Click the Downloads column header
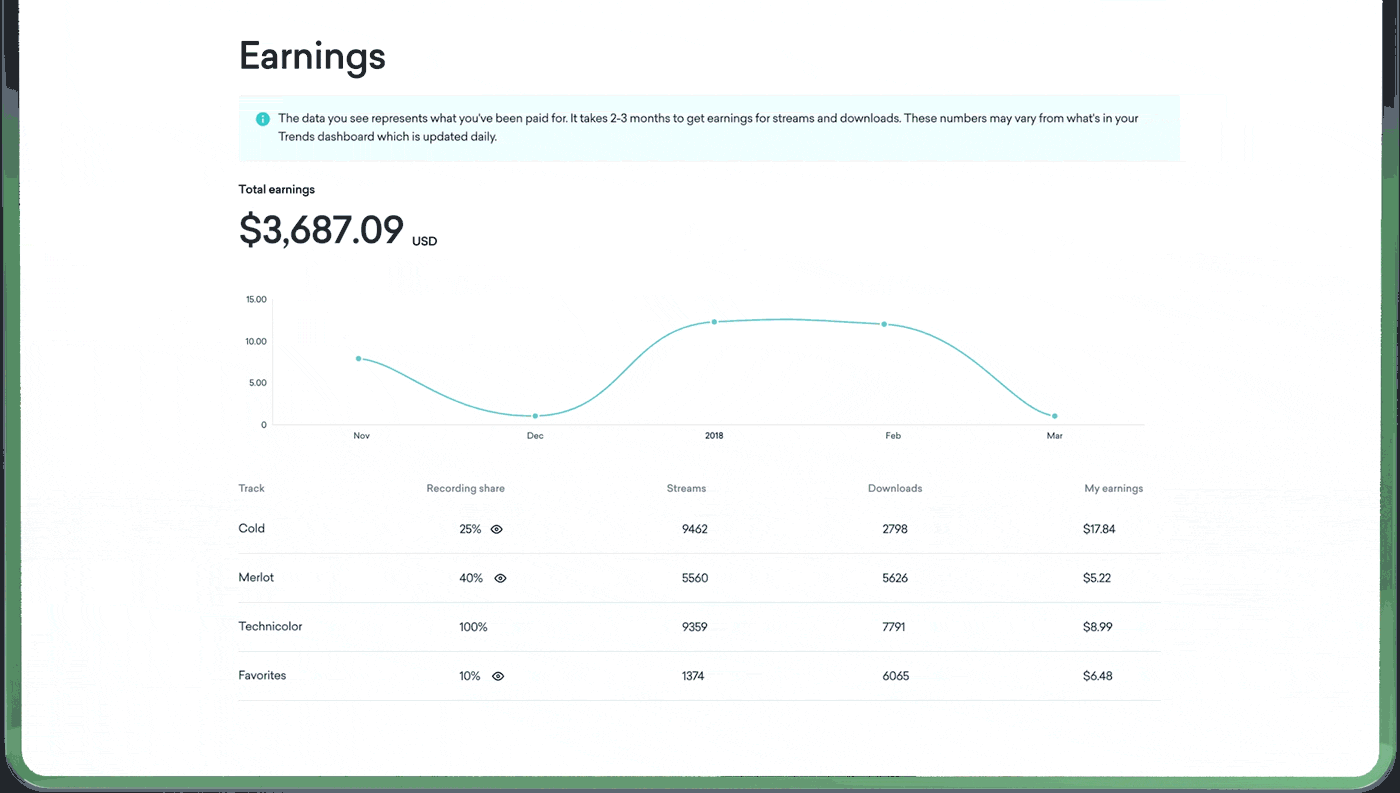 point(894,489)
